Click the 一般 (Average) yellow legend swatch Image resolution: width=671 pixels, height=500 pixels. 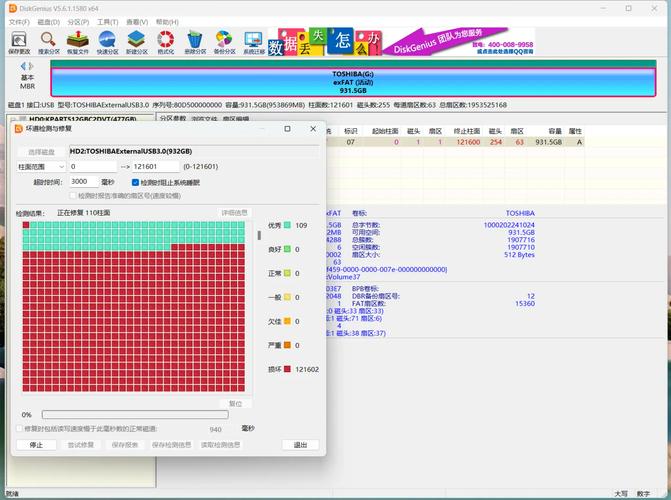click(287, 297)
